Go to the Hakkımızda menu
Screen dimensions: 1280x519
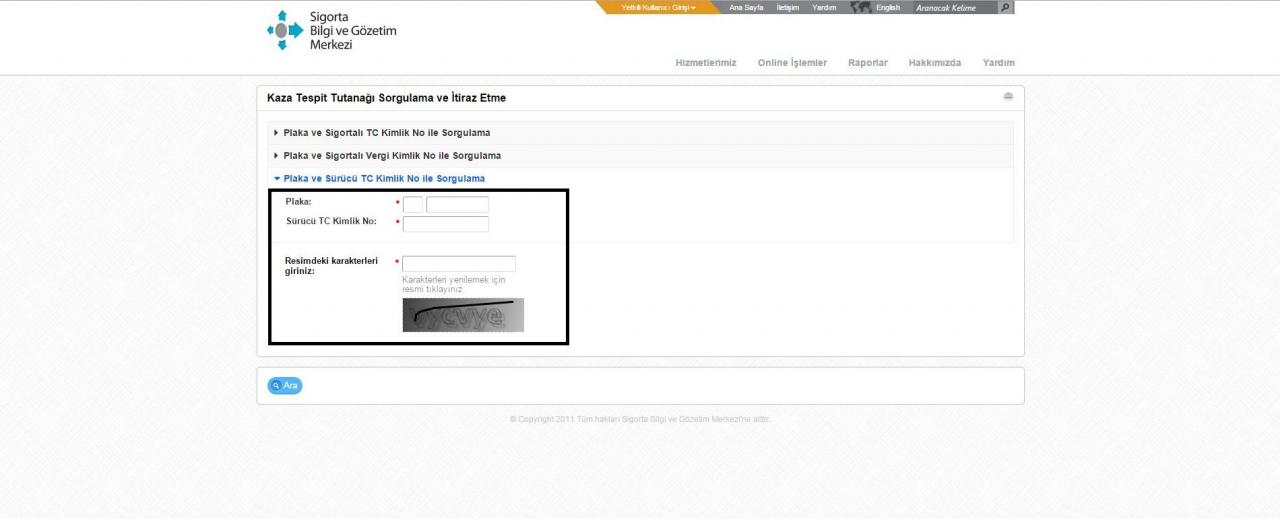point(935,63)
